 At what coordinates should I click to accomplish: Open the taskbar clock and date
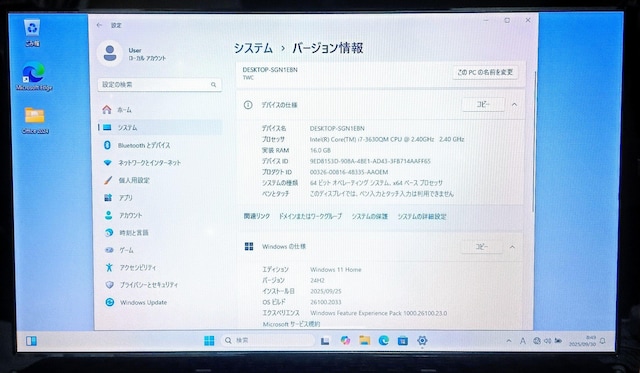click(582, 341)
